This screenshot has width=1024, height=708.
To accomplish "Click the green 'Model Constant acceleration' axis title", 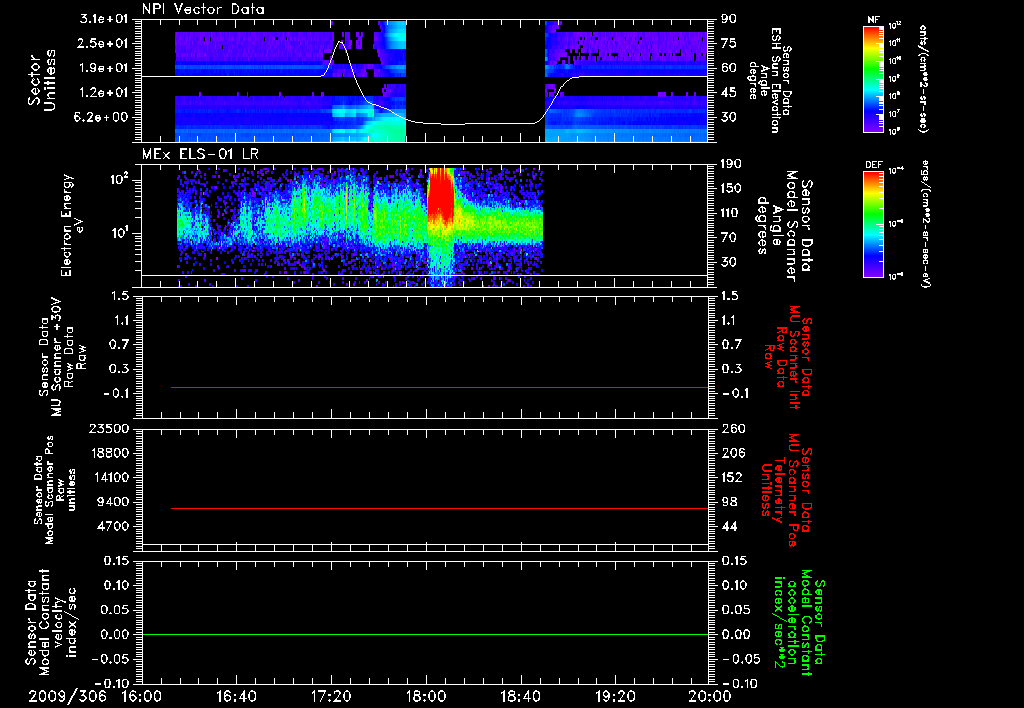I will pyautogui.click(x=798, y=622).
